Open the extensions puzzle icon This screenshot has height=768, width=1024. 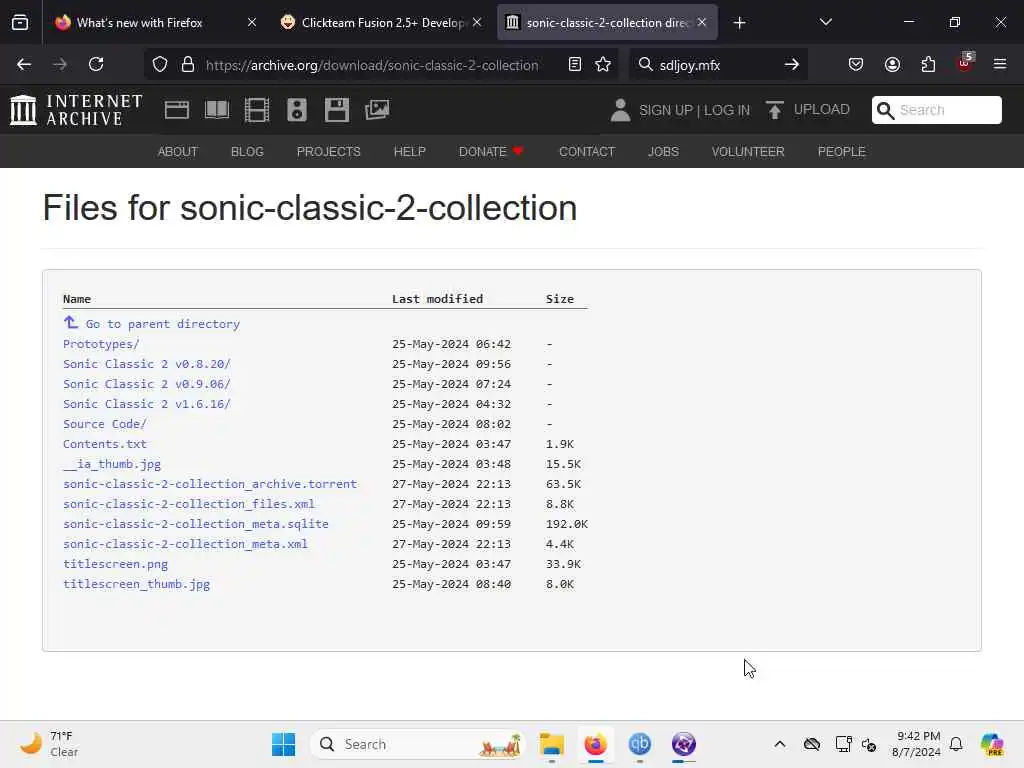click(x=928, y=64)
